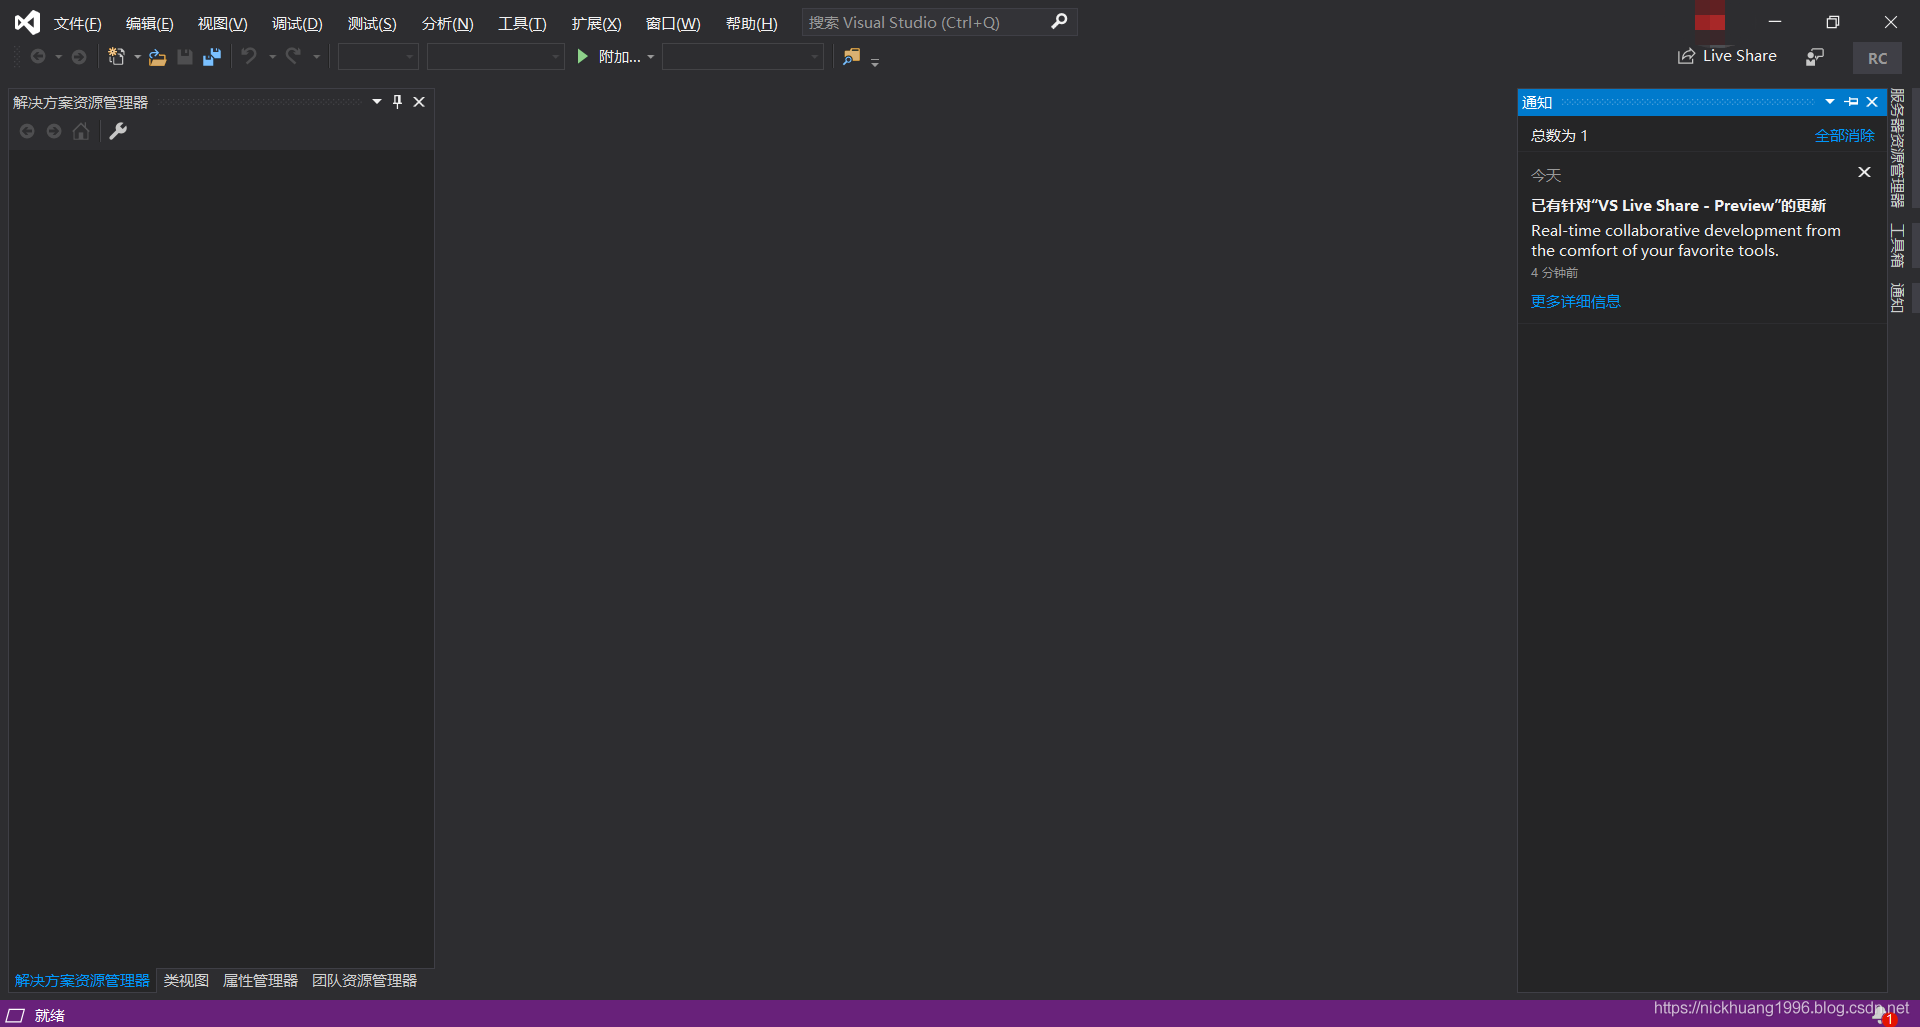
Task: Open the Solution Explorer window options chevron
Action: tap(375, 101)
